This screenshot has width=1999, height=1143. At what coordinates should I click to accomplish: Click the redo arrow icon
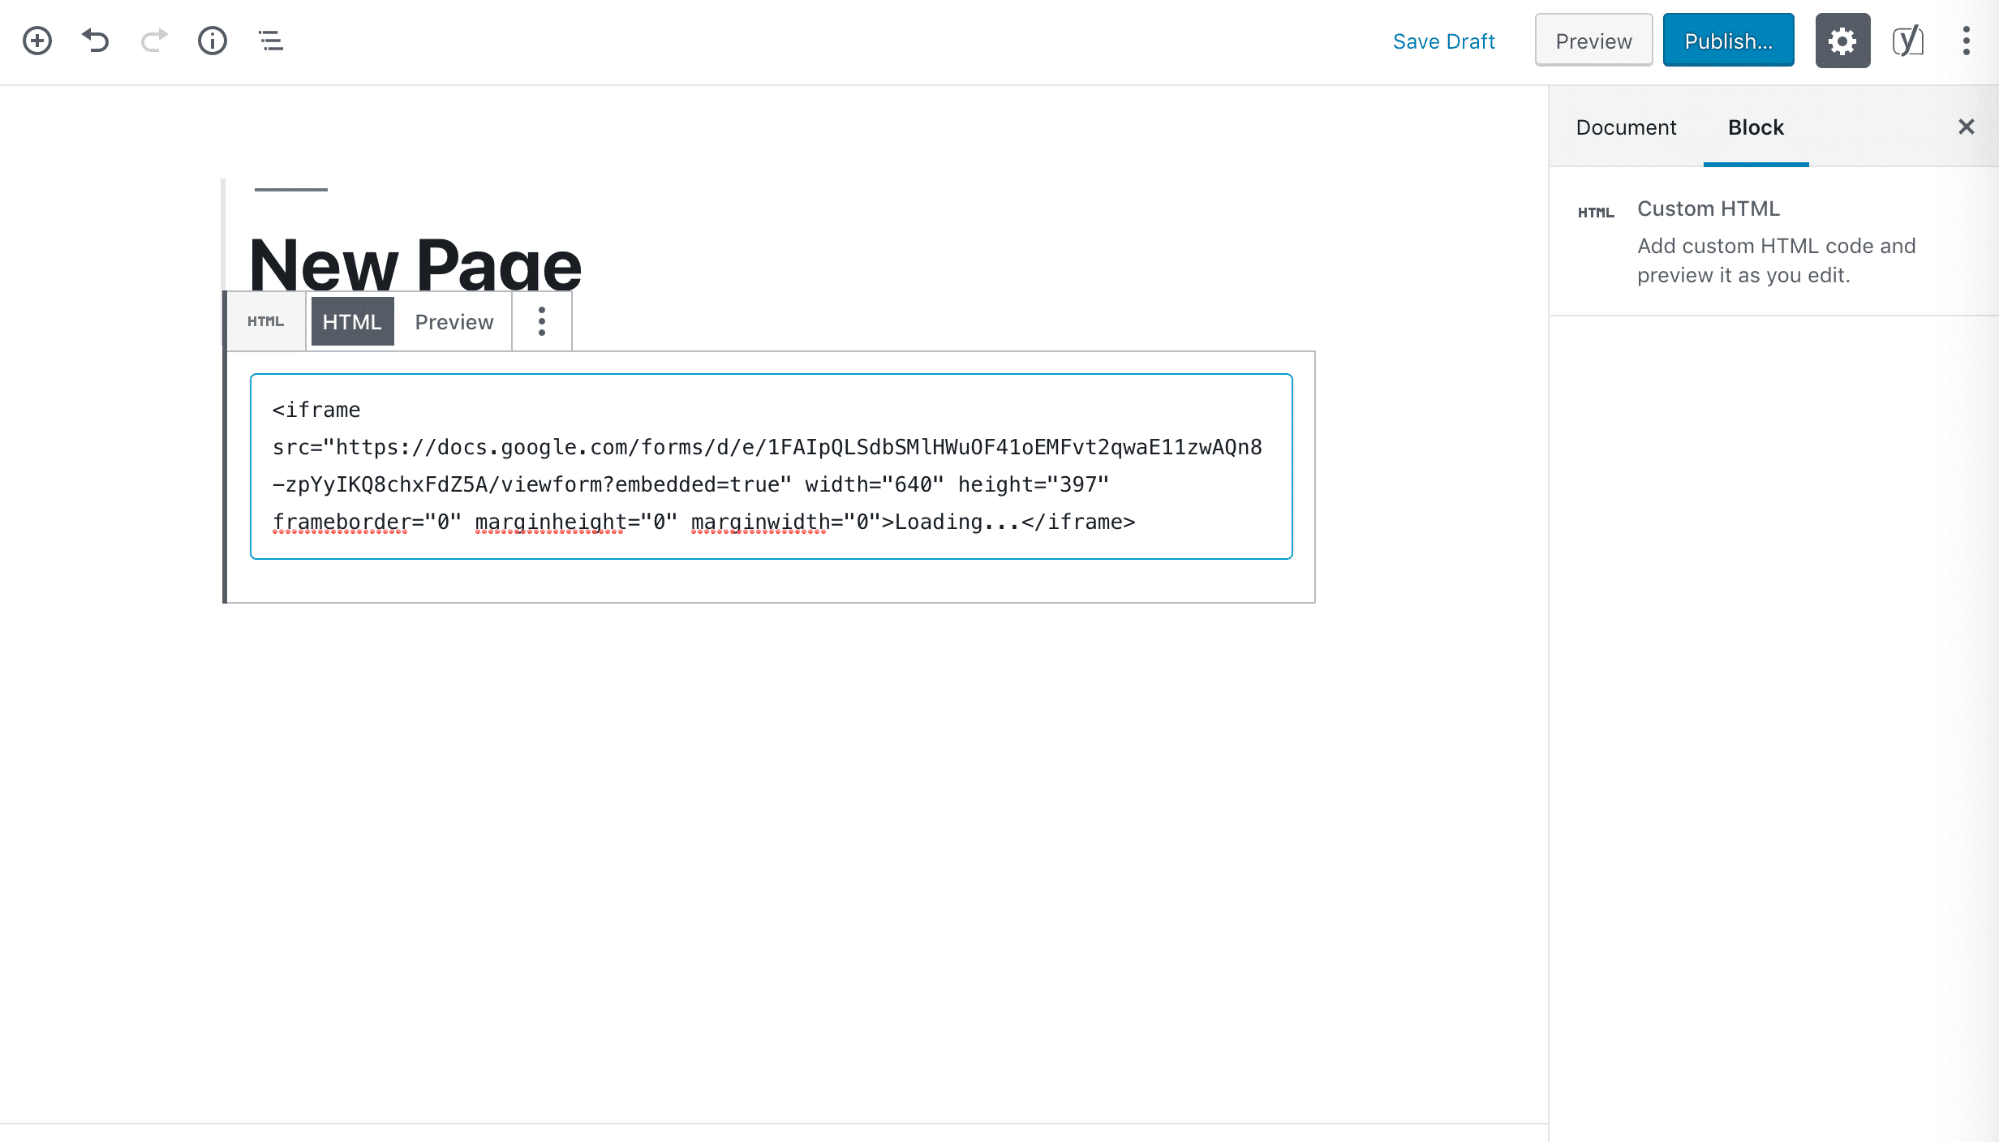(x=152, y=40)
